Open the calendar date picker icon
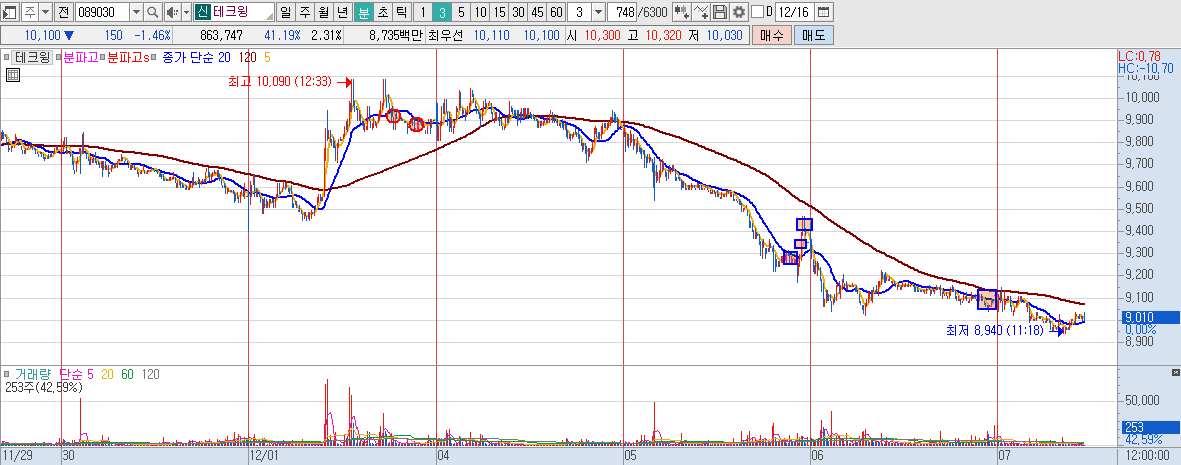The image size is (1181, 465). coord(823,12)
